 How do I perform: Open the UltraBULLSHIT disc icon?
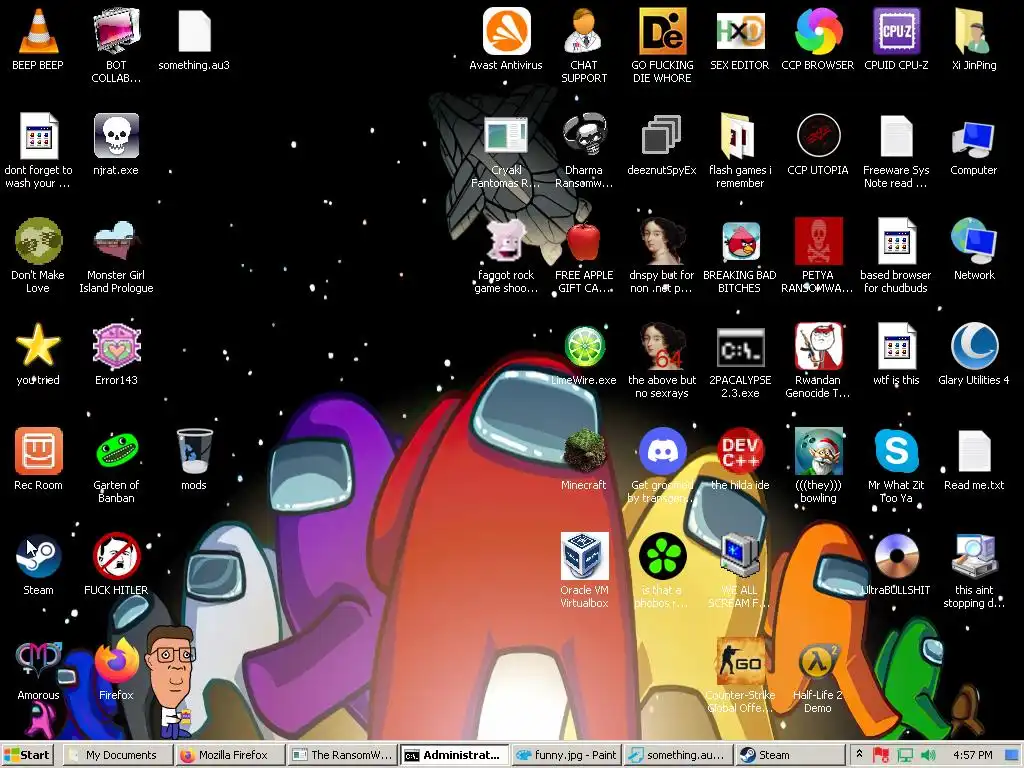click(896, 556)
